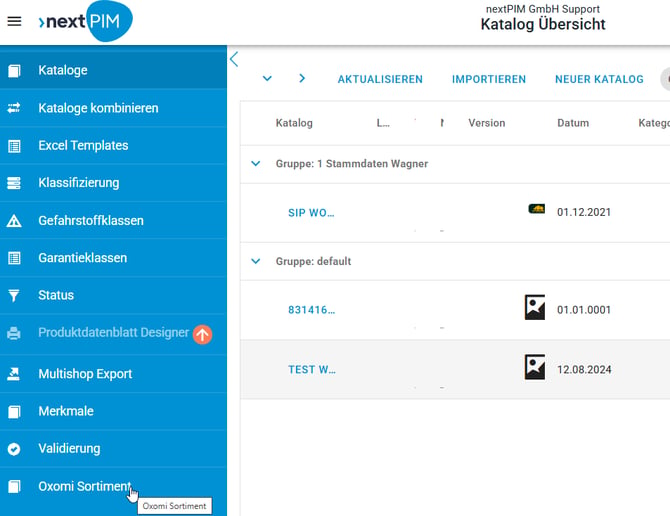Open Garantieklassen section
670x516 pixels.
point(113,258)
